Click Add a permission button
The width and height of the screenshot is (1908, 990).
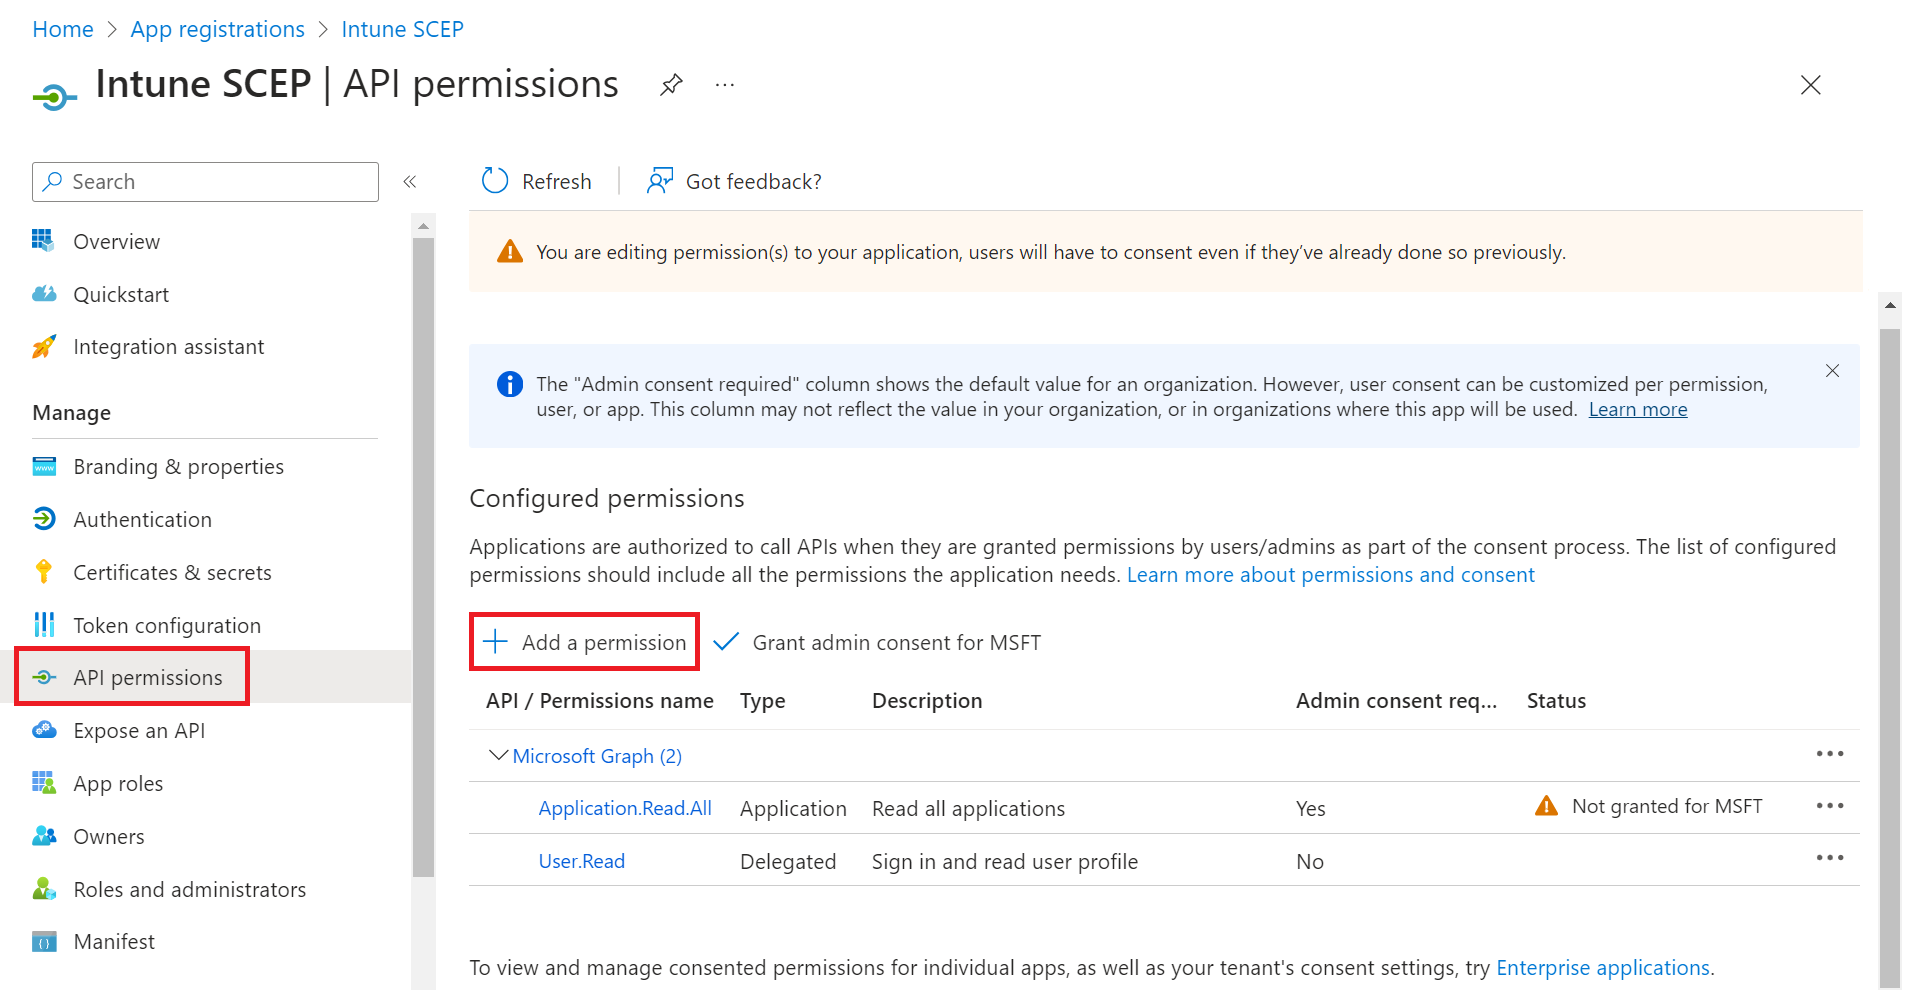point(584,642)
